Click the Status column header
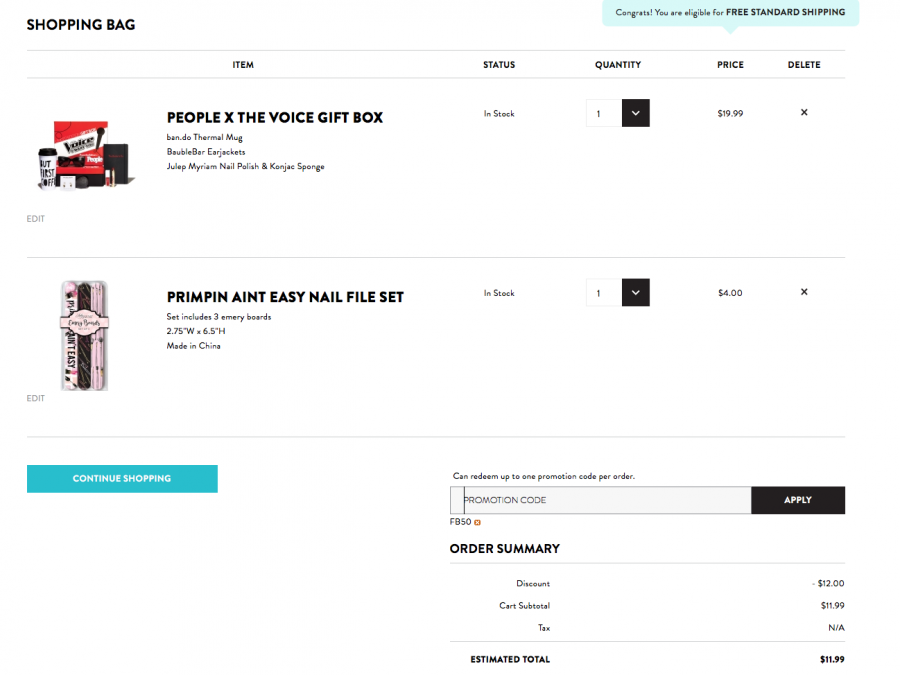Screen dimensions: 900x675 499,65
